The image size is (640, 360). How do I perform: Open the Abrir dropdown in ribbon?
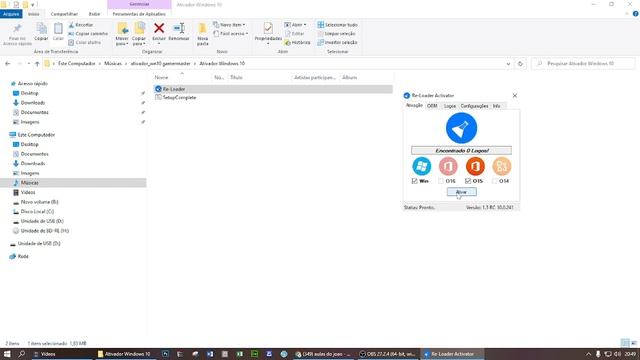click(295, 25)
